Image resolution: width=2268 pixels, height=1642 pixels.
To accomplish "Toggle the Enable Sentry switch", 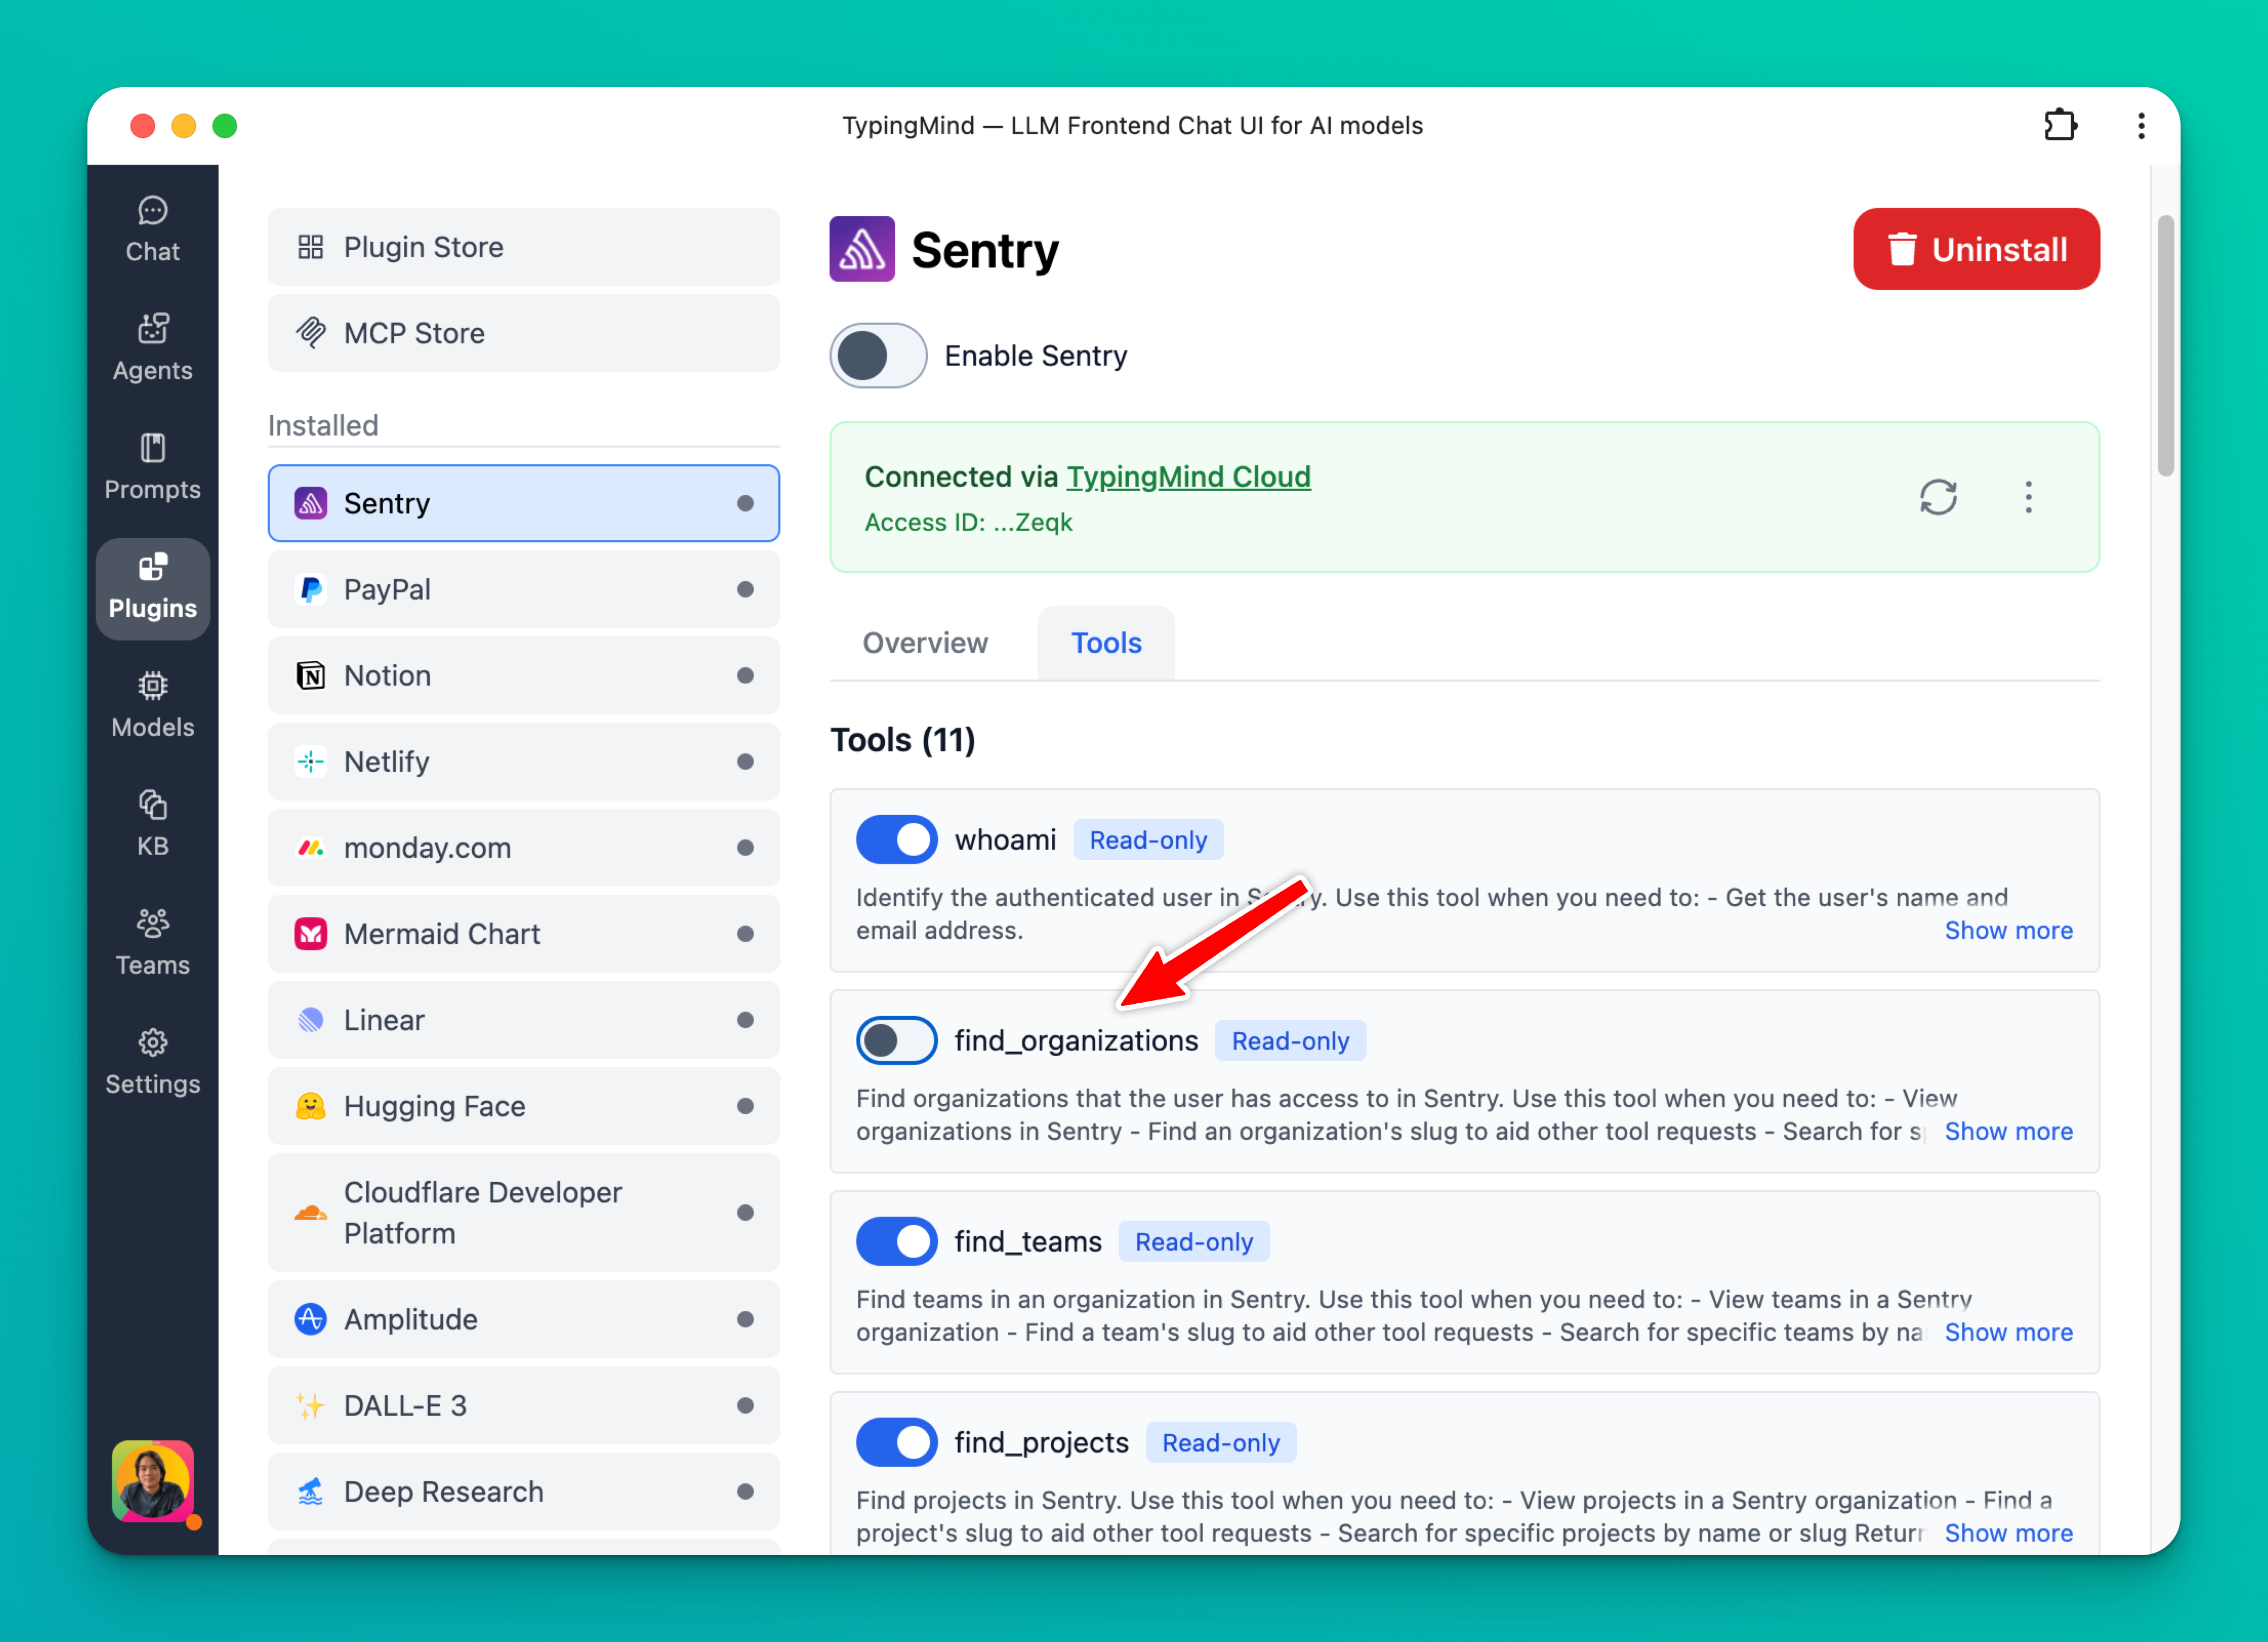I will click(877, 356).
